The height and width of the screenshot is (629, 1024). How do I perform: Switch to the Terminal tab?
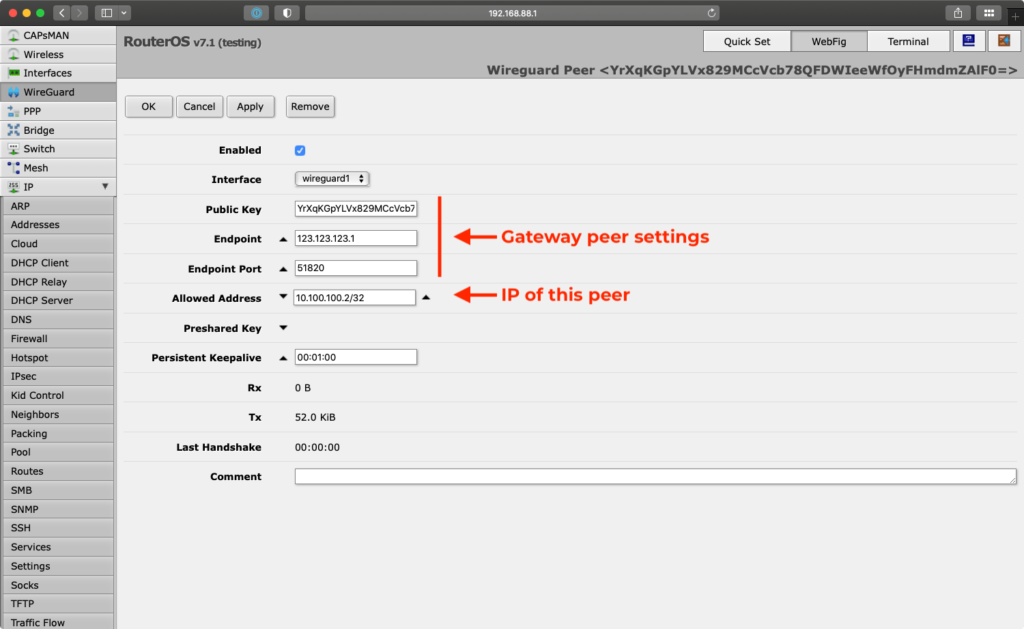tap(907, 41)
